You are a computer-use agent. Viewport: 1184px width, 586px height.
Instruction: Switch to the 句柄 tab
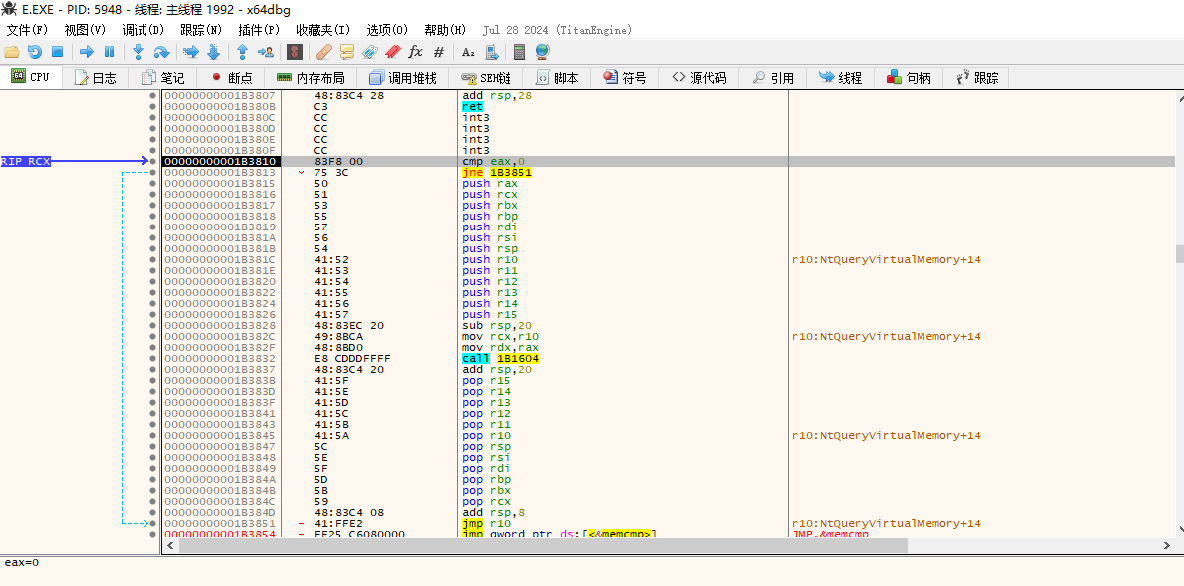909,78
